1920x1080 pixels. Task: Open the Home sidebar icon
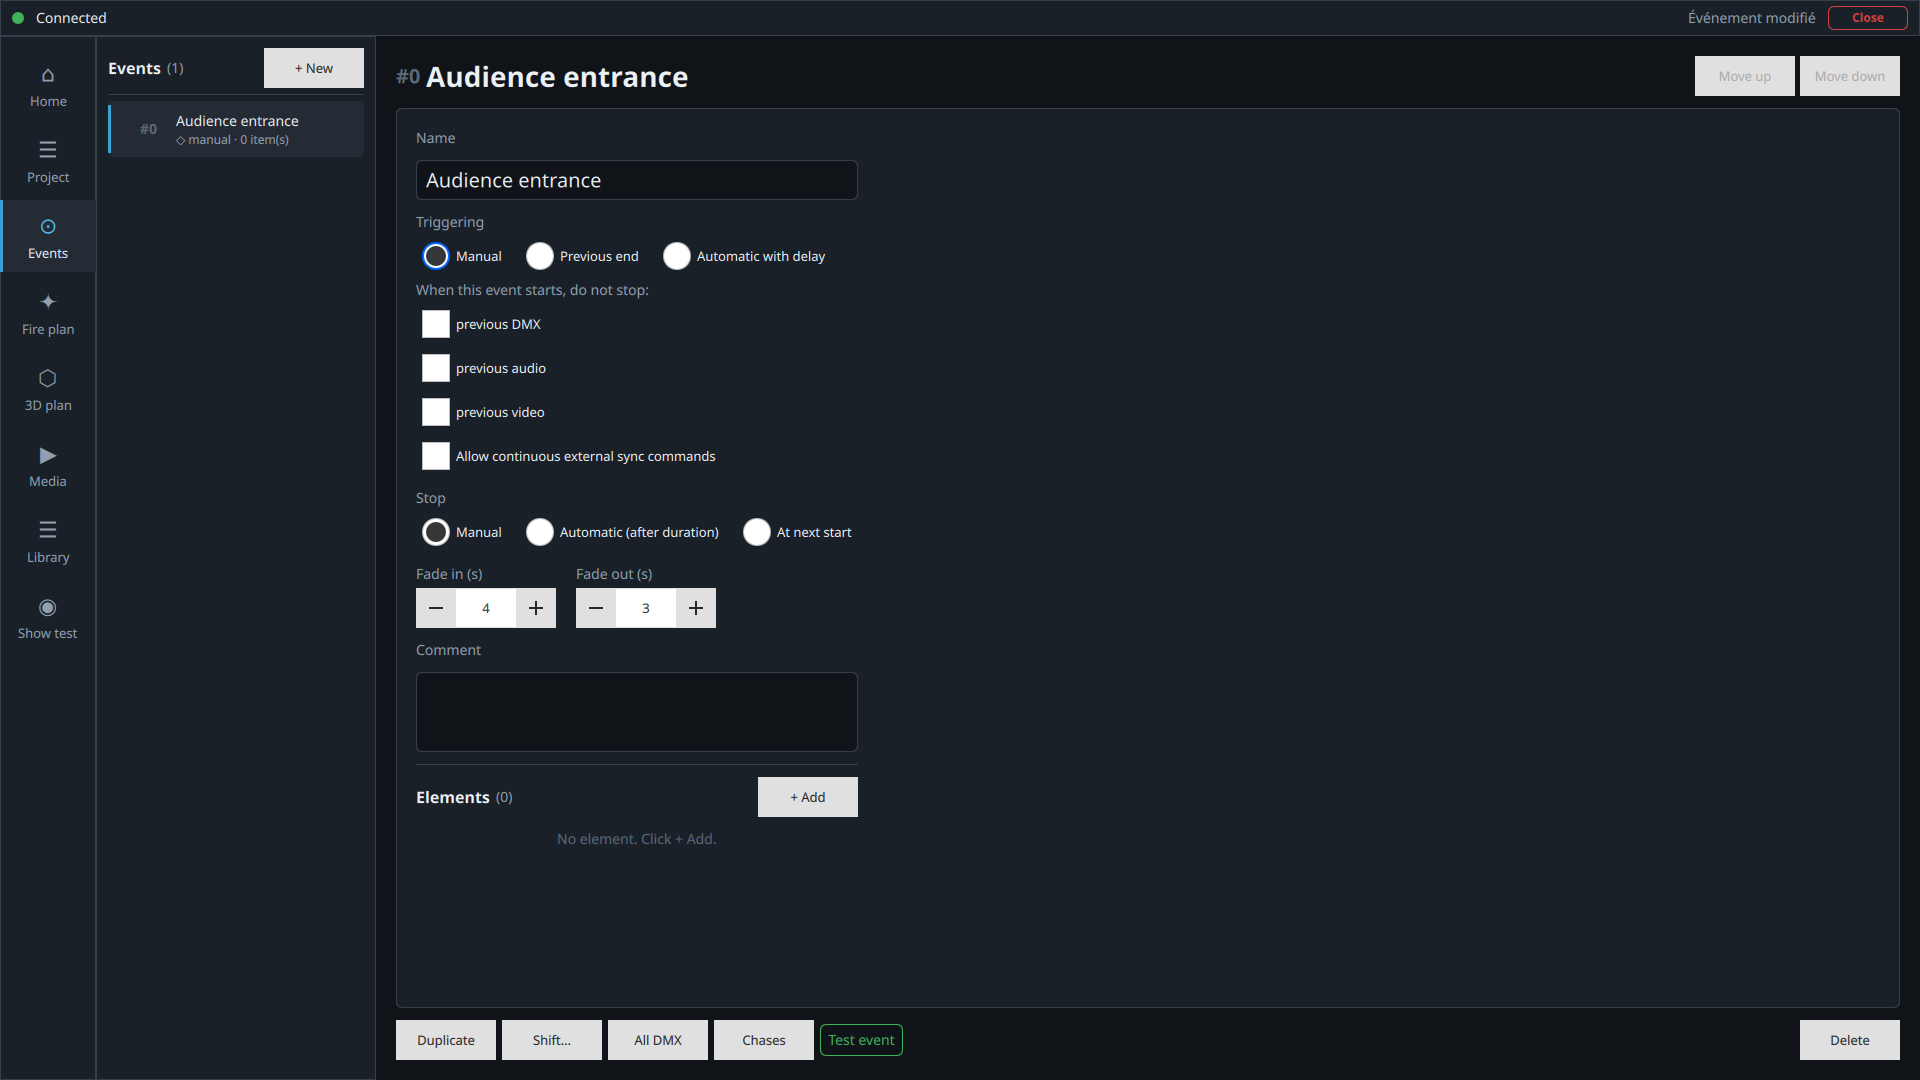[x=48, y=87]
